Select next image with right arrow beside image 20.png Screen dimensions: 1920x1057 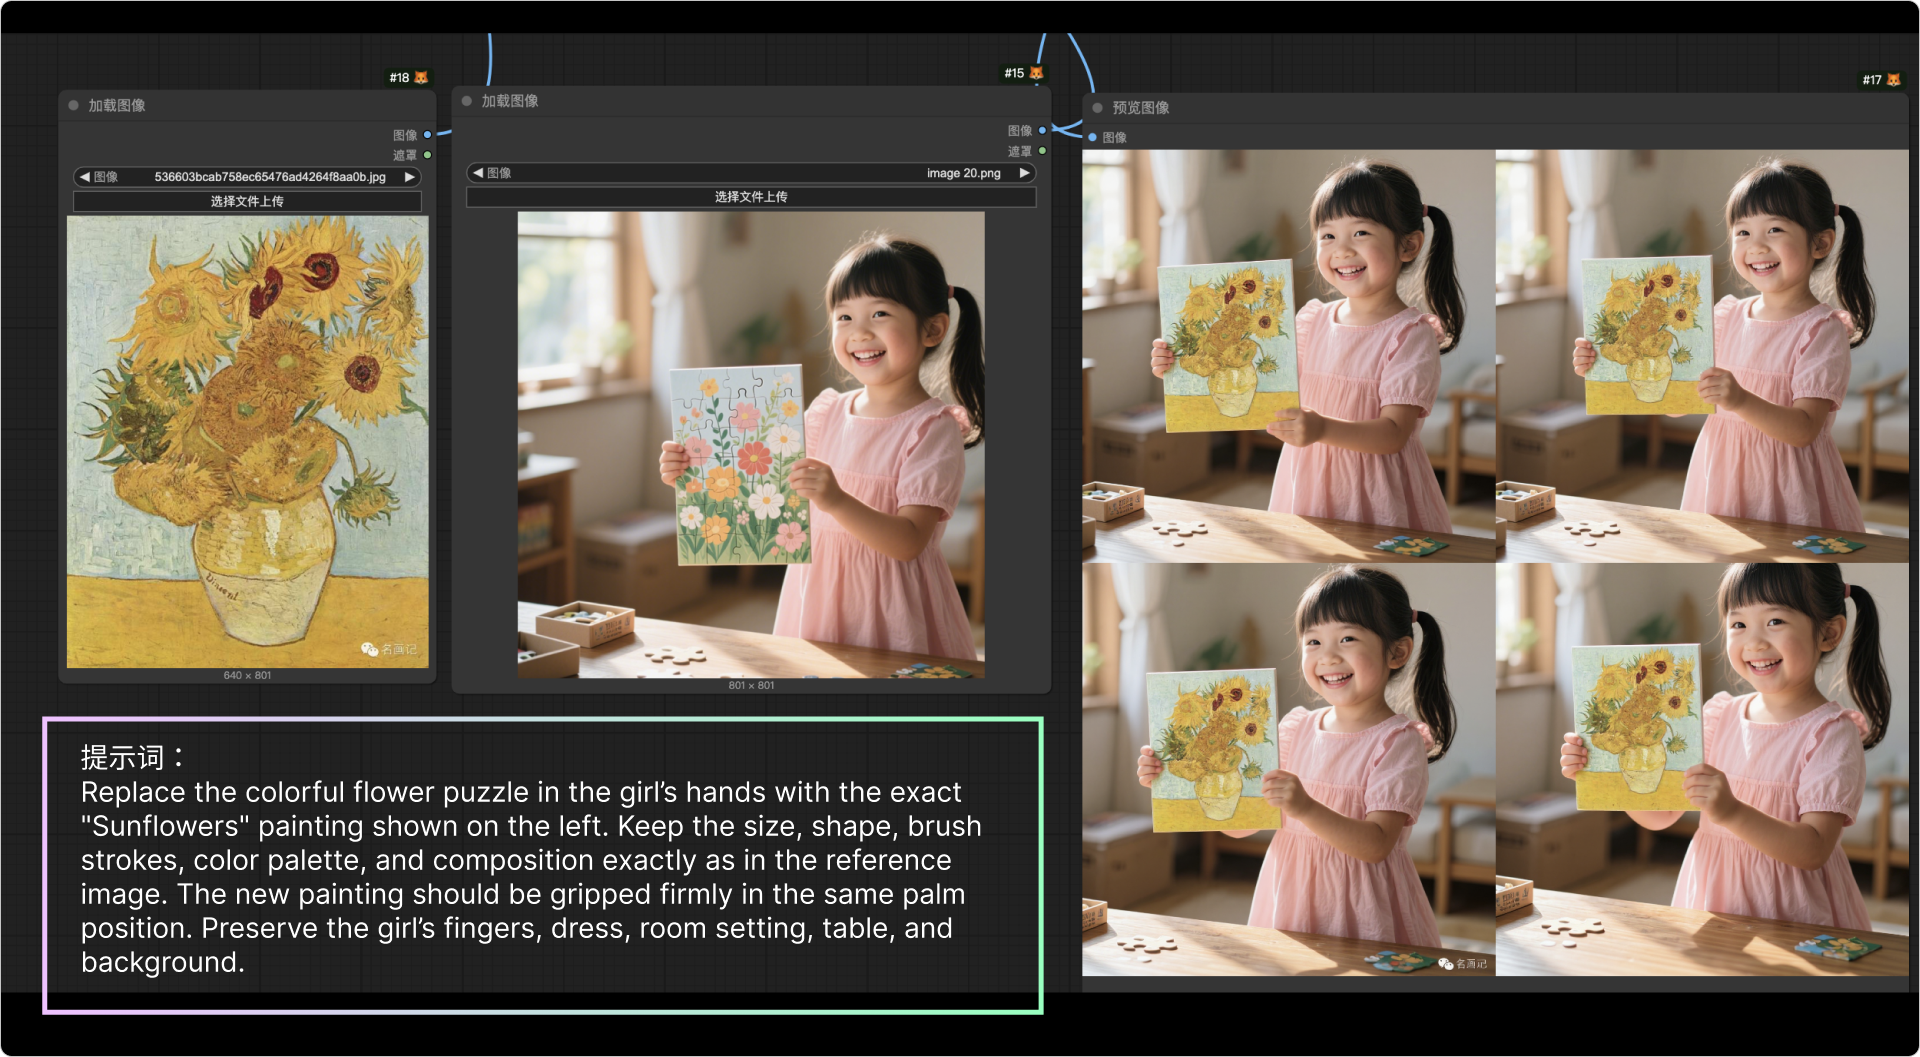[1024, 173]
